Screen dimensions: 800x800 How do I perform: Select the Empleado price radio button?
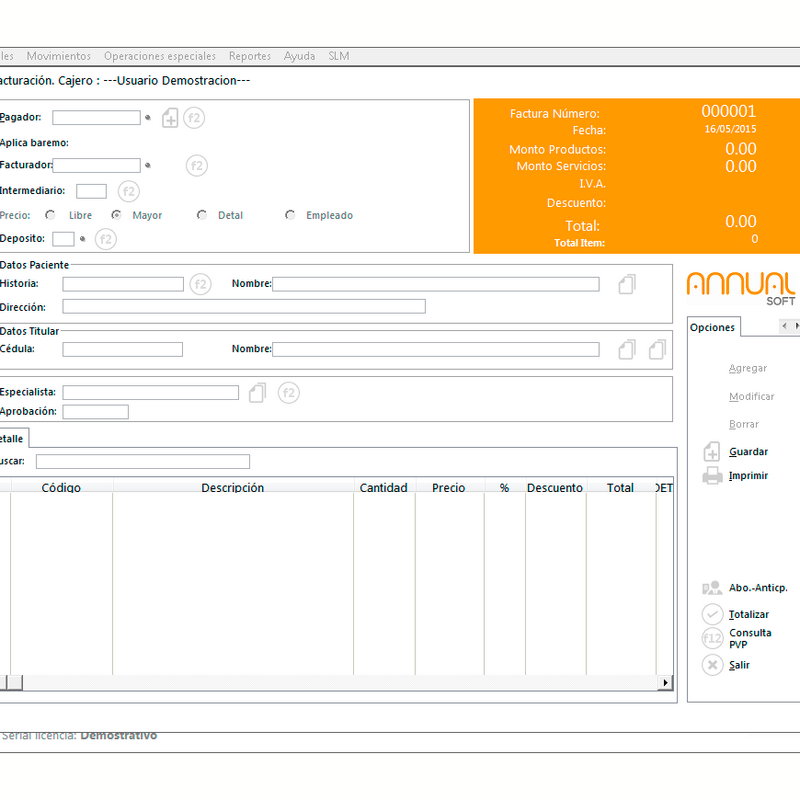(x=290, y=215)
